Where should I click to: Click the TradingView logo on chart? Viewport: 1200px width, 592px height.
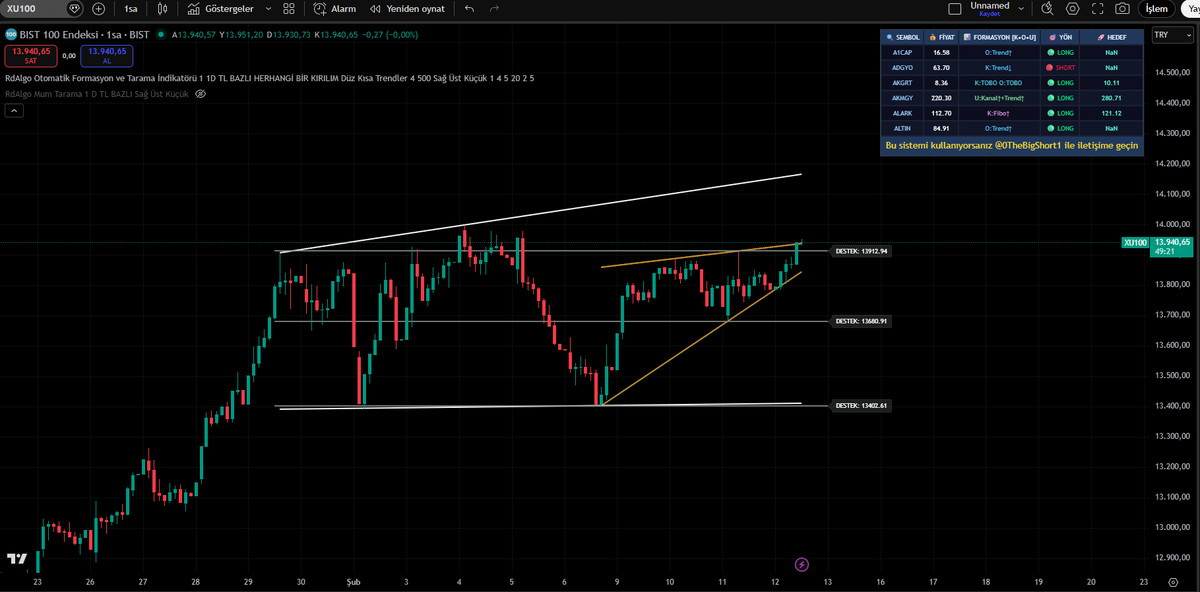pos(16,559)
